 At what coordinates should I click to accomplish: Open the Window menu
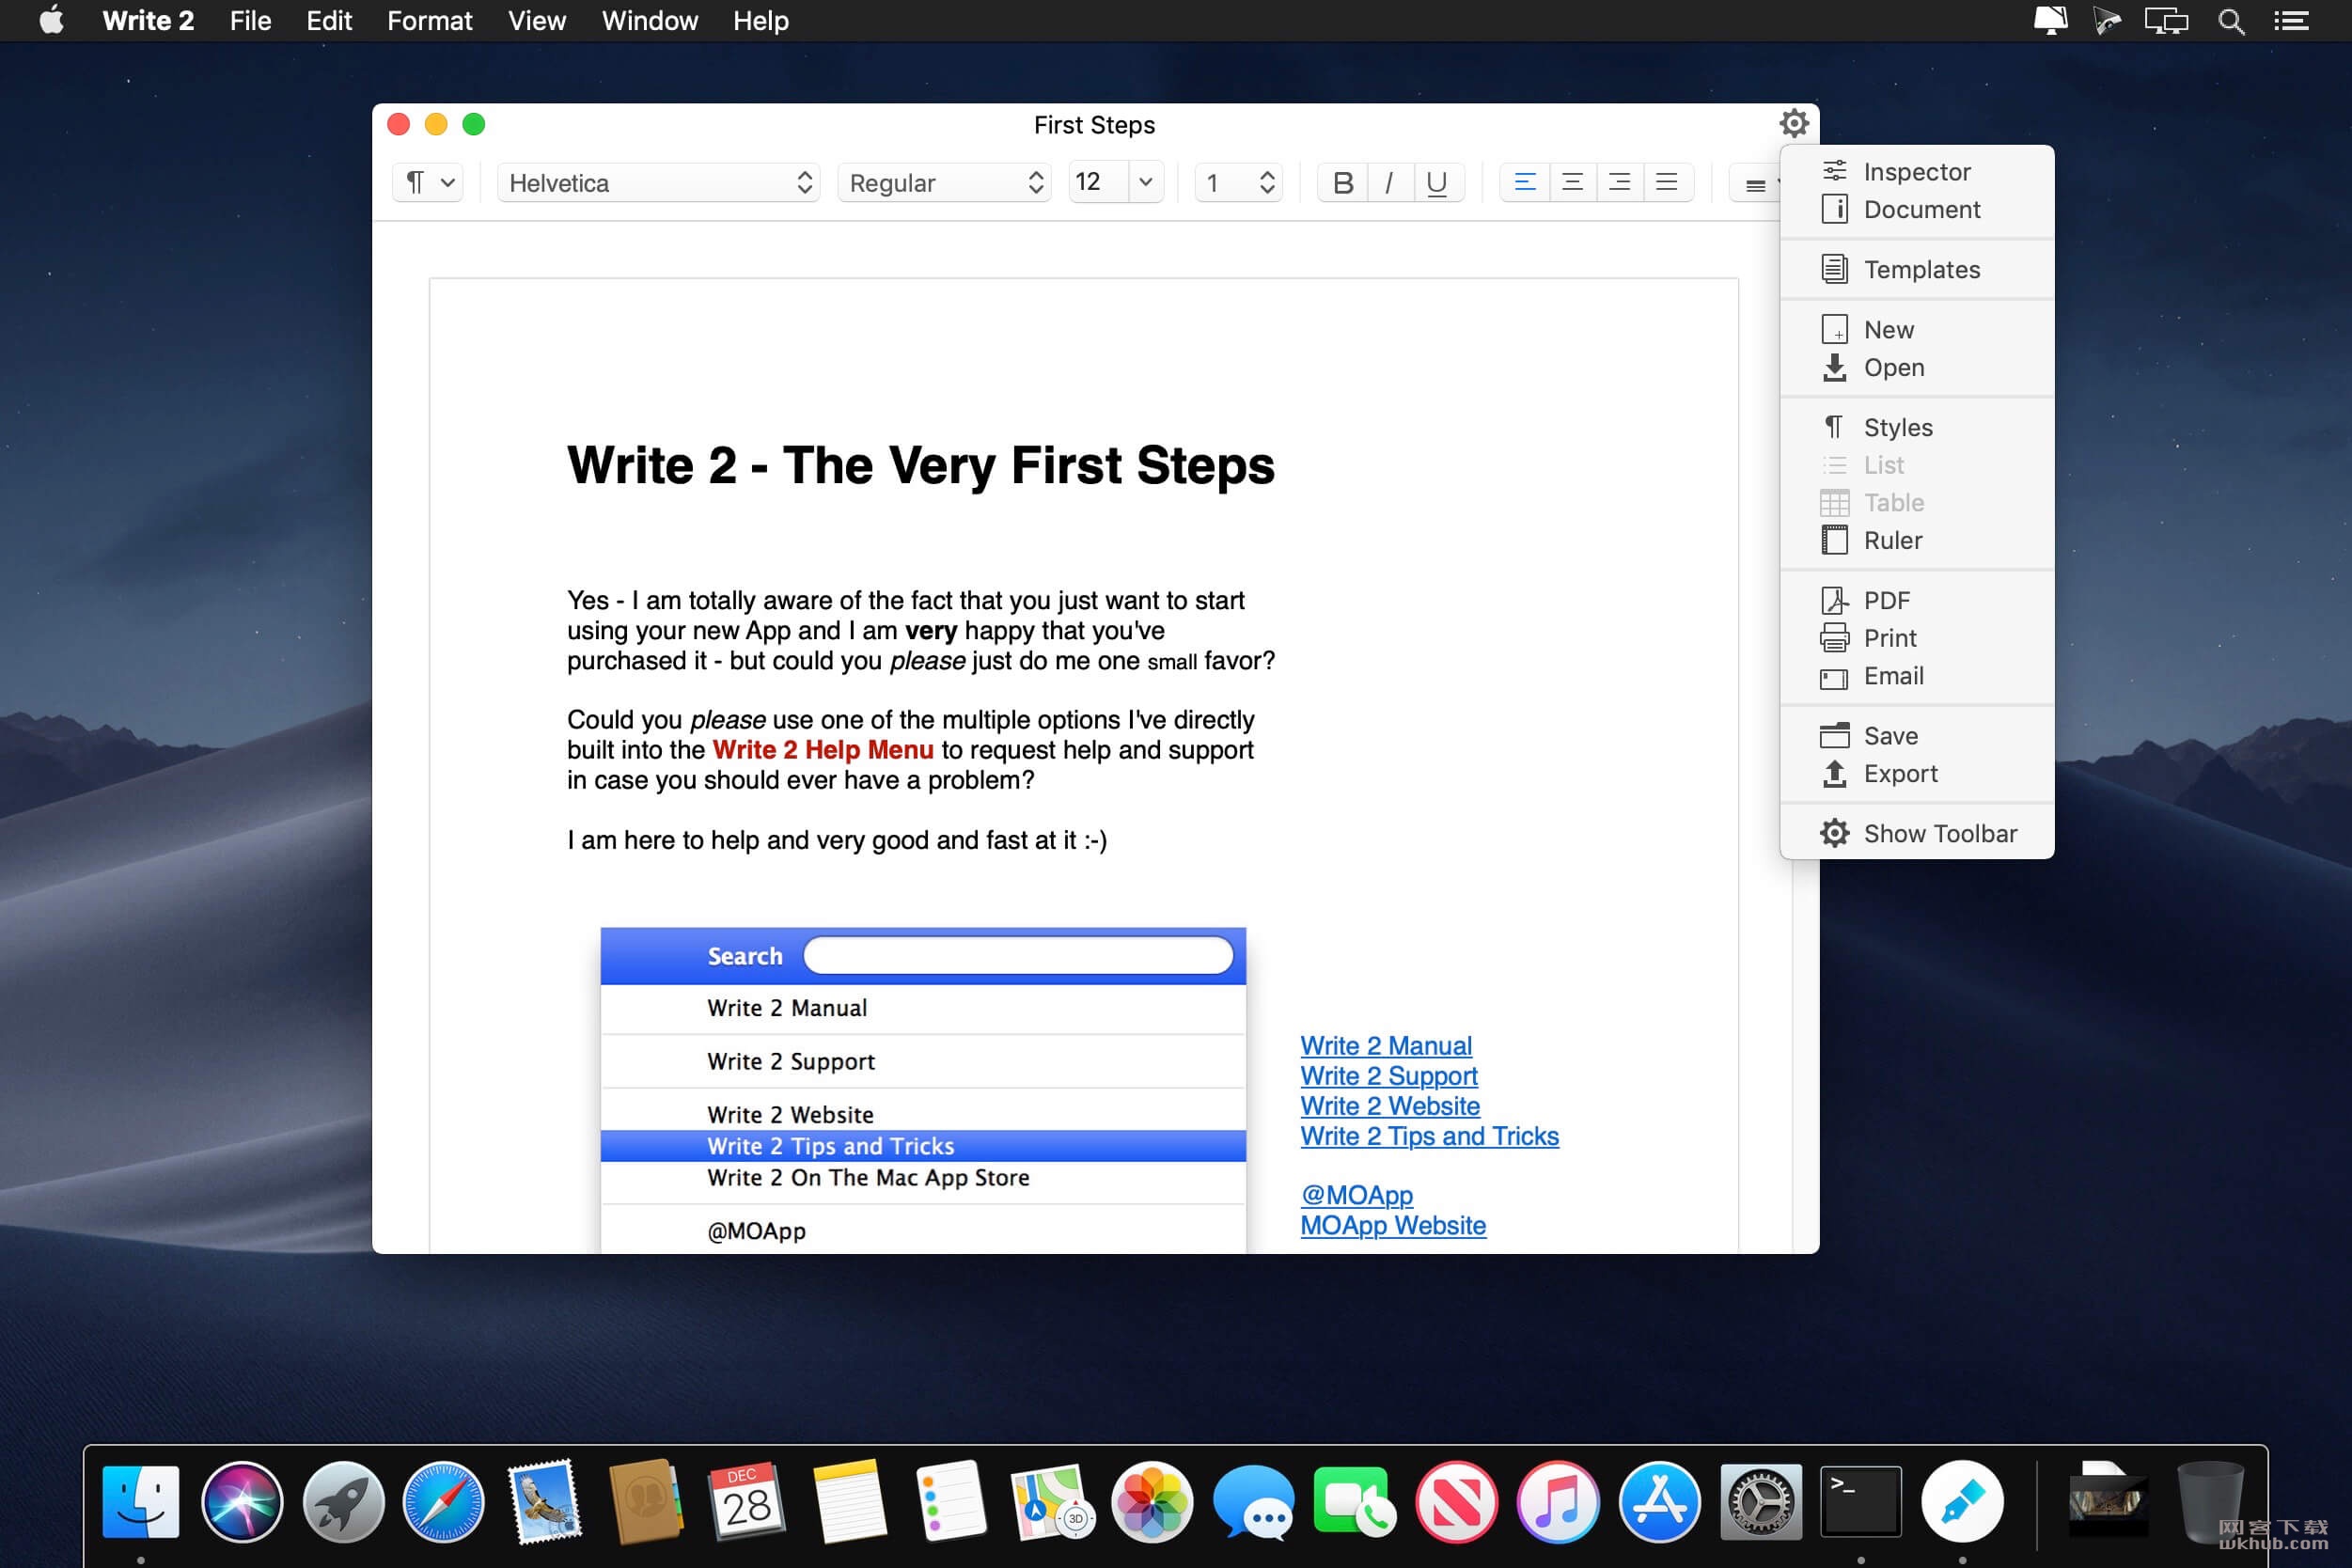[650, 21]
